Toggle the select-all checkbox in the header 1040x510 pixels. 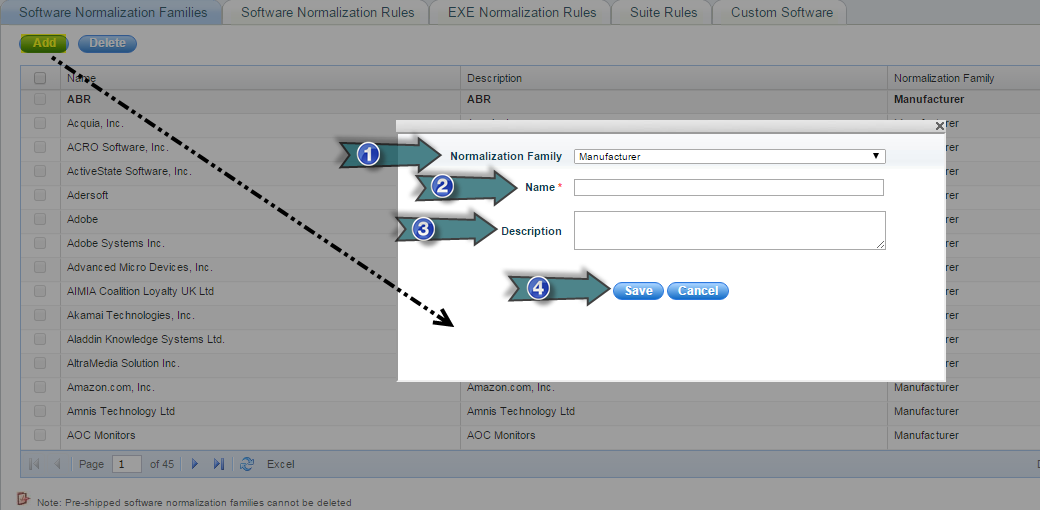pos(40,78)
